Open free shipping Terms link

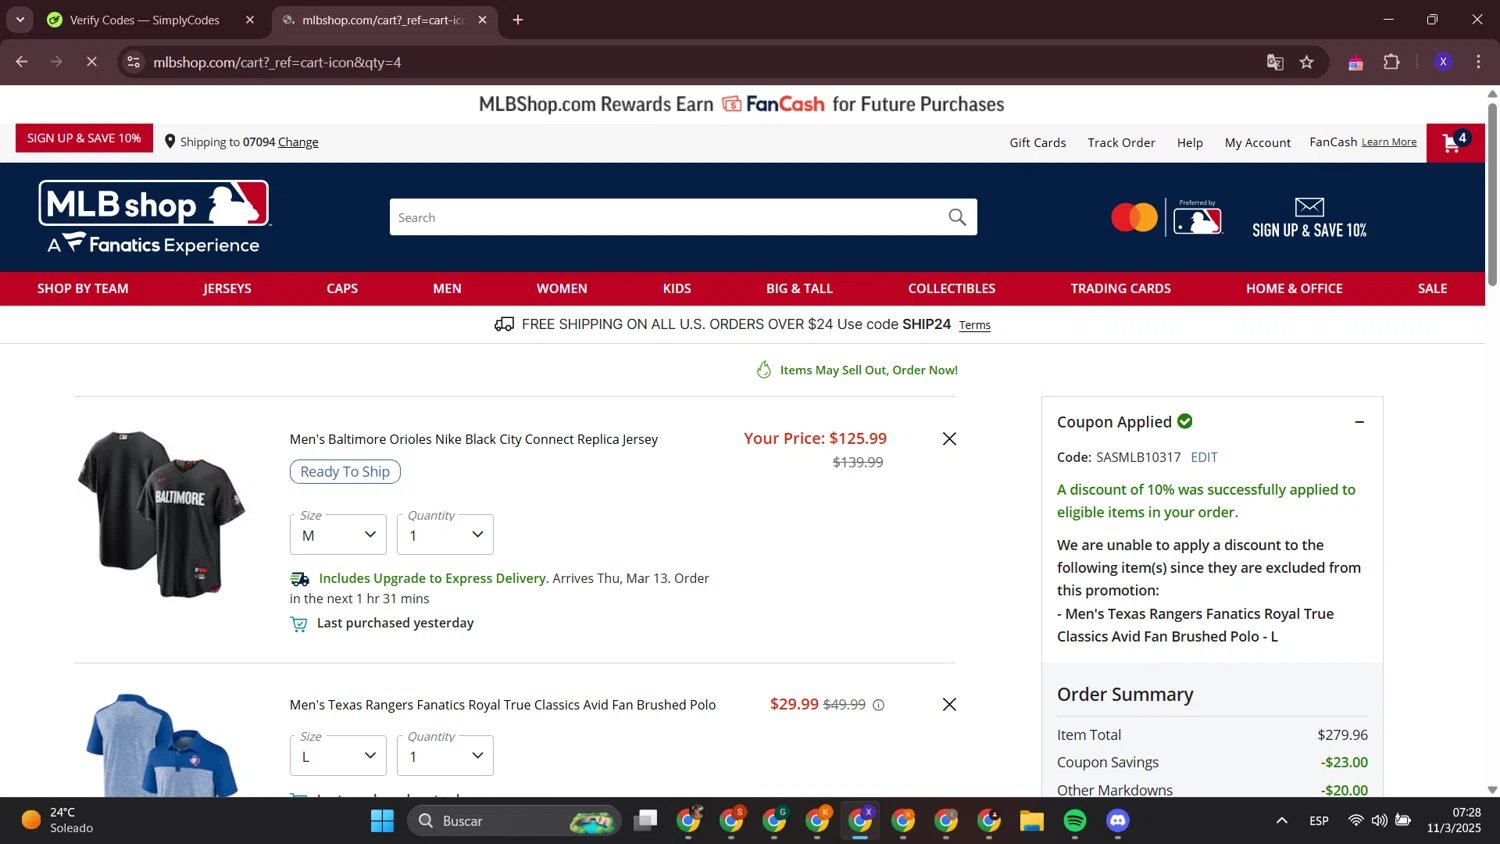pos(975,325)
